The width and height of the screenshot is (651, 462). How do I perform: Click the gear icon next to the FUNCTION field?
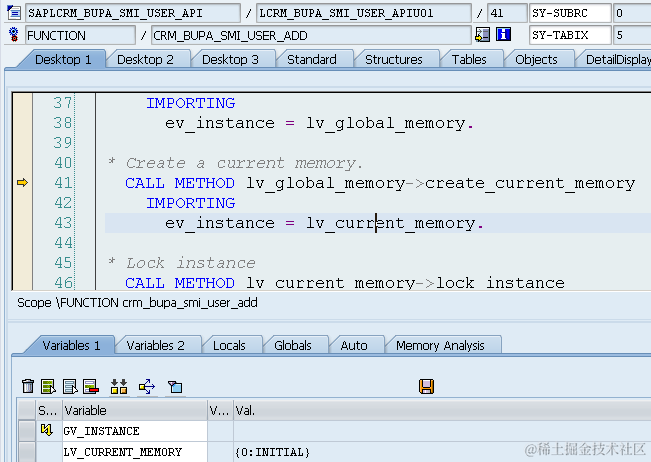[x=14, y=35]
